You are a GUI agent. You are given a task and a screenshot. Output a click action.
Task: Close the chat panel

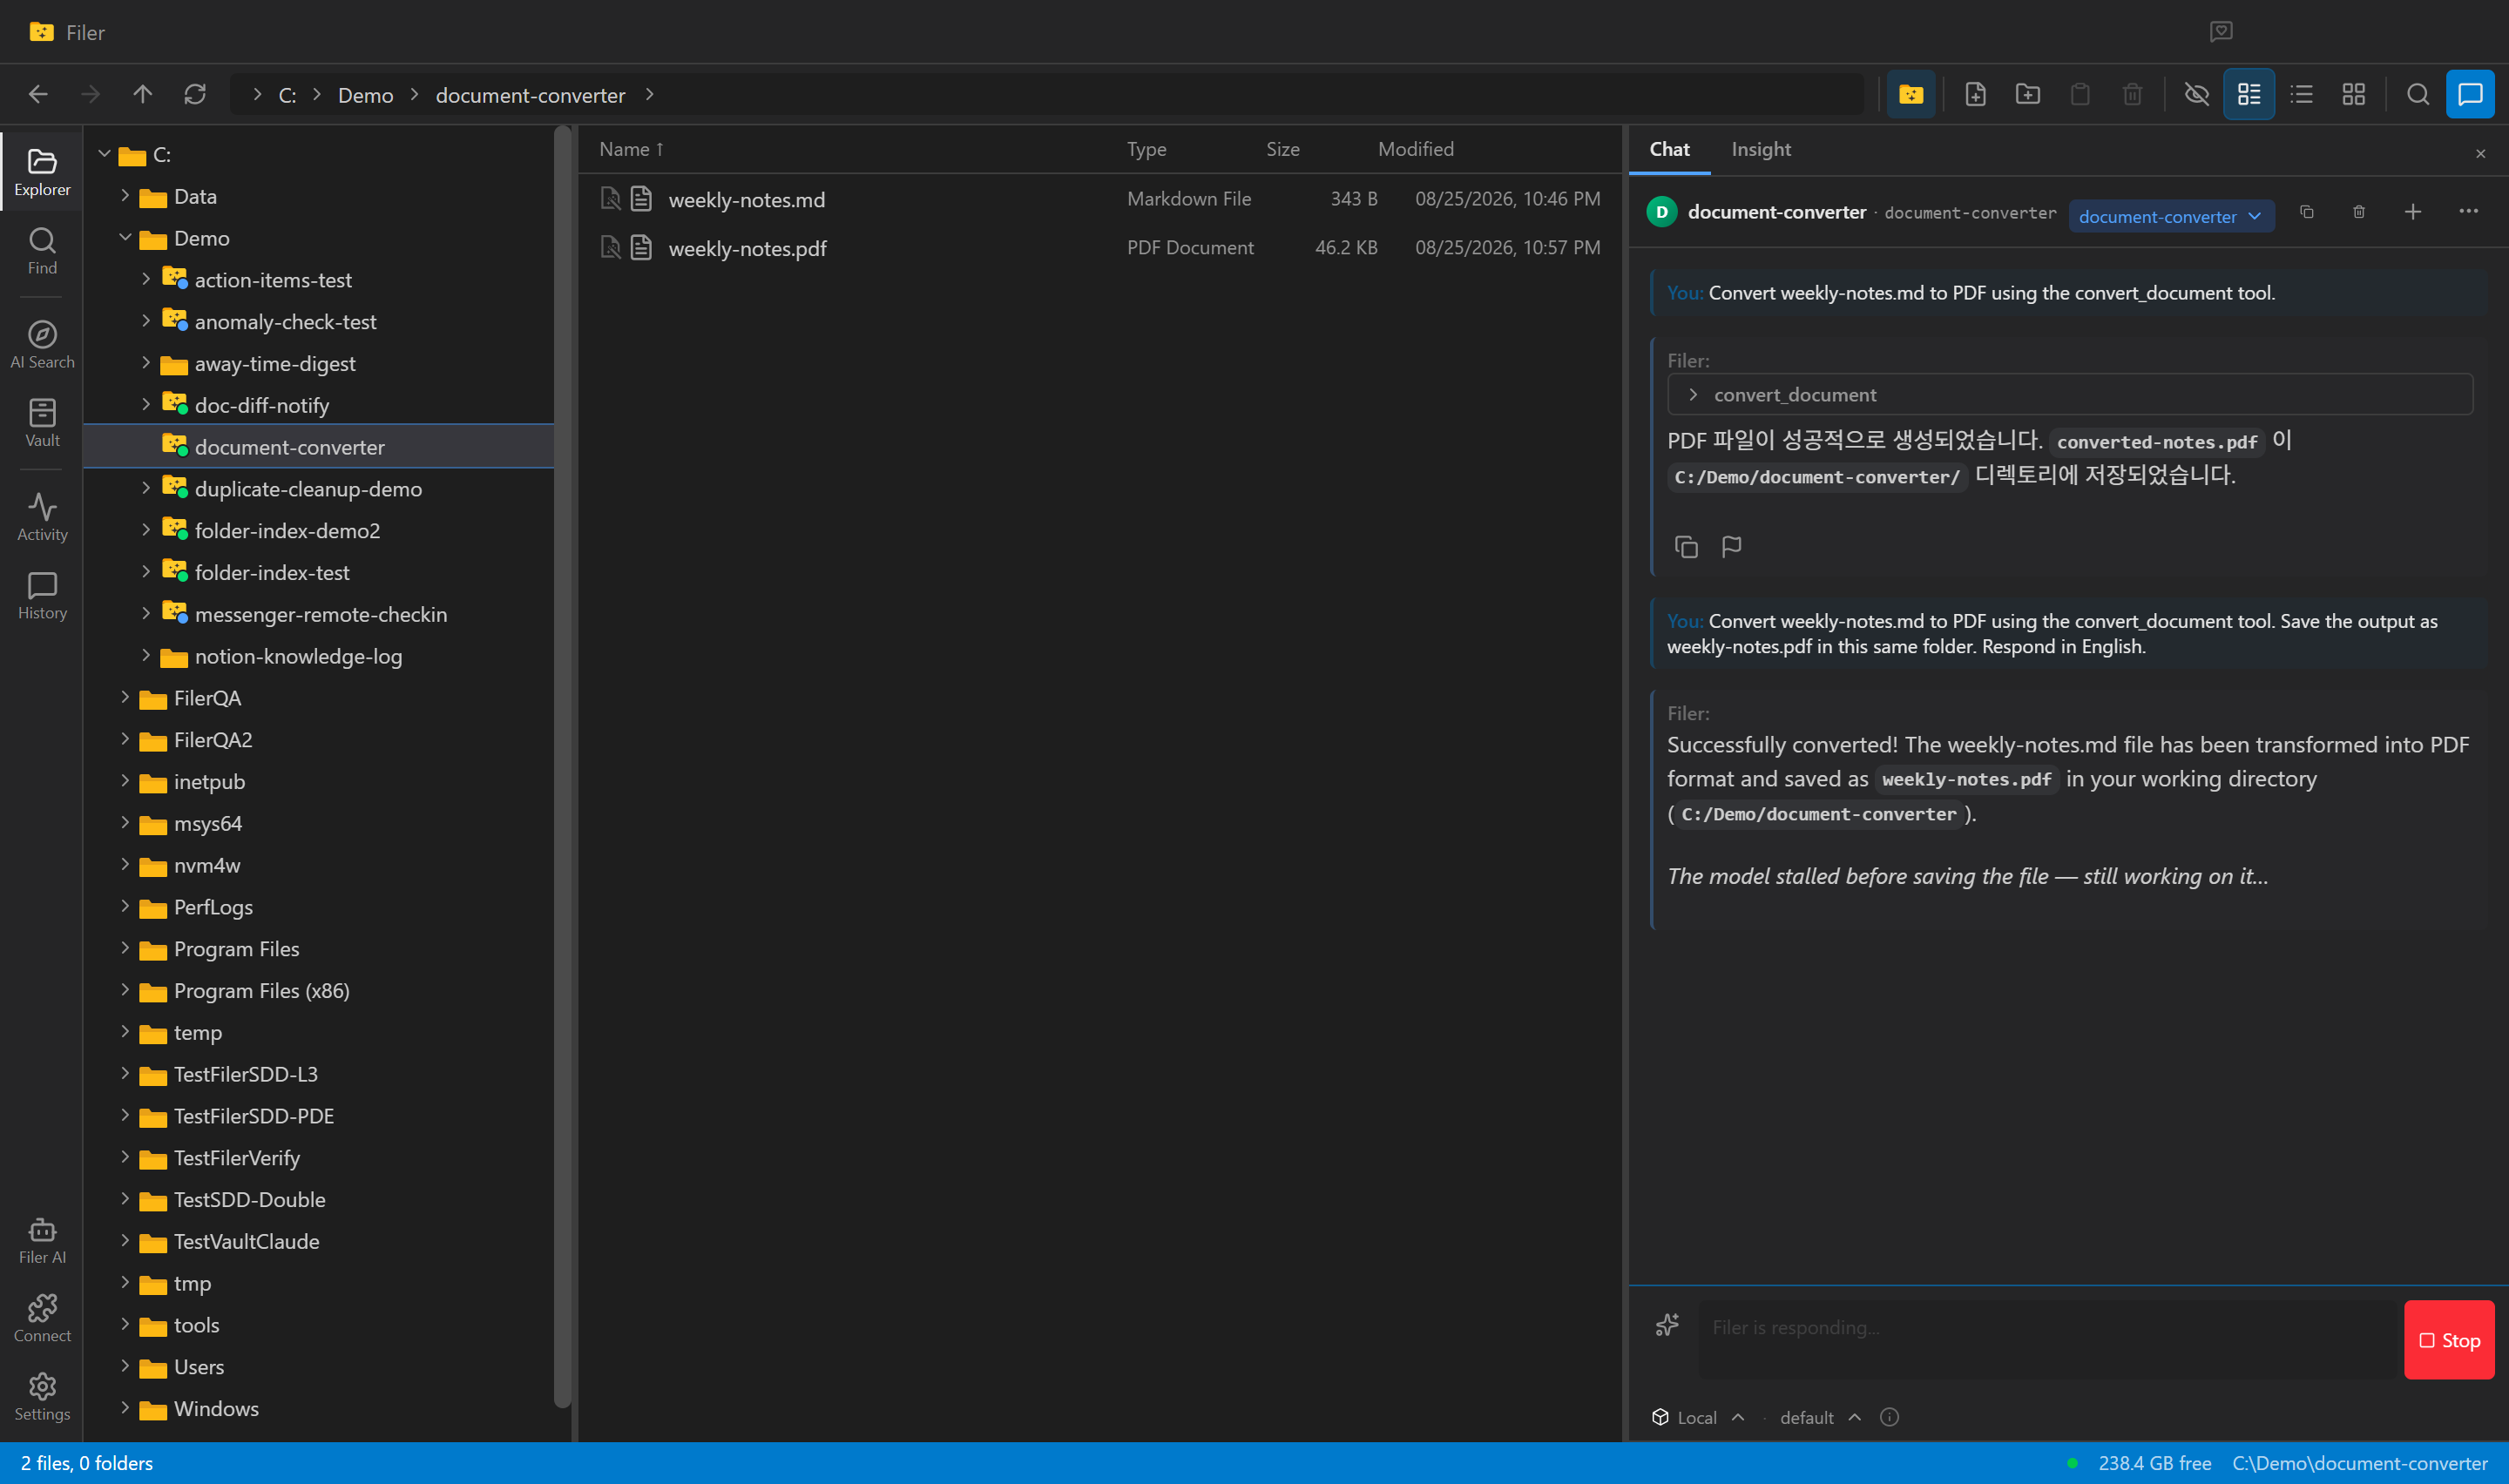2480,153
